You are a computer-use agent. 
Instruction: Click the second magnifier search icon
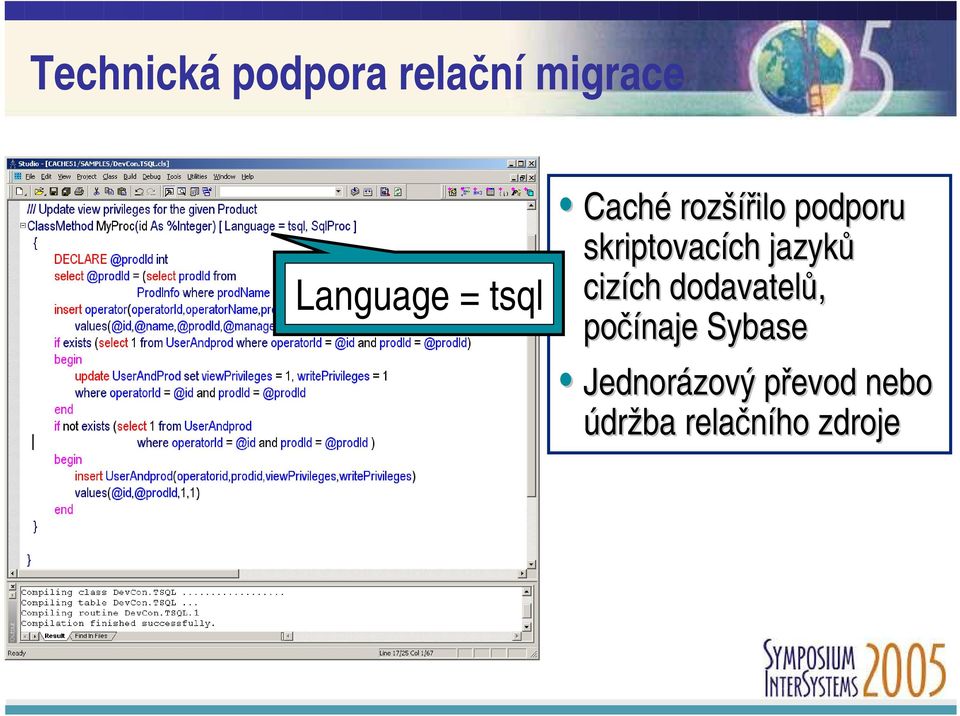point(181,192)
